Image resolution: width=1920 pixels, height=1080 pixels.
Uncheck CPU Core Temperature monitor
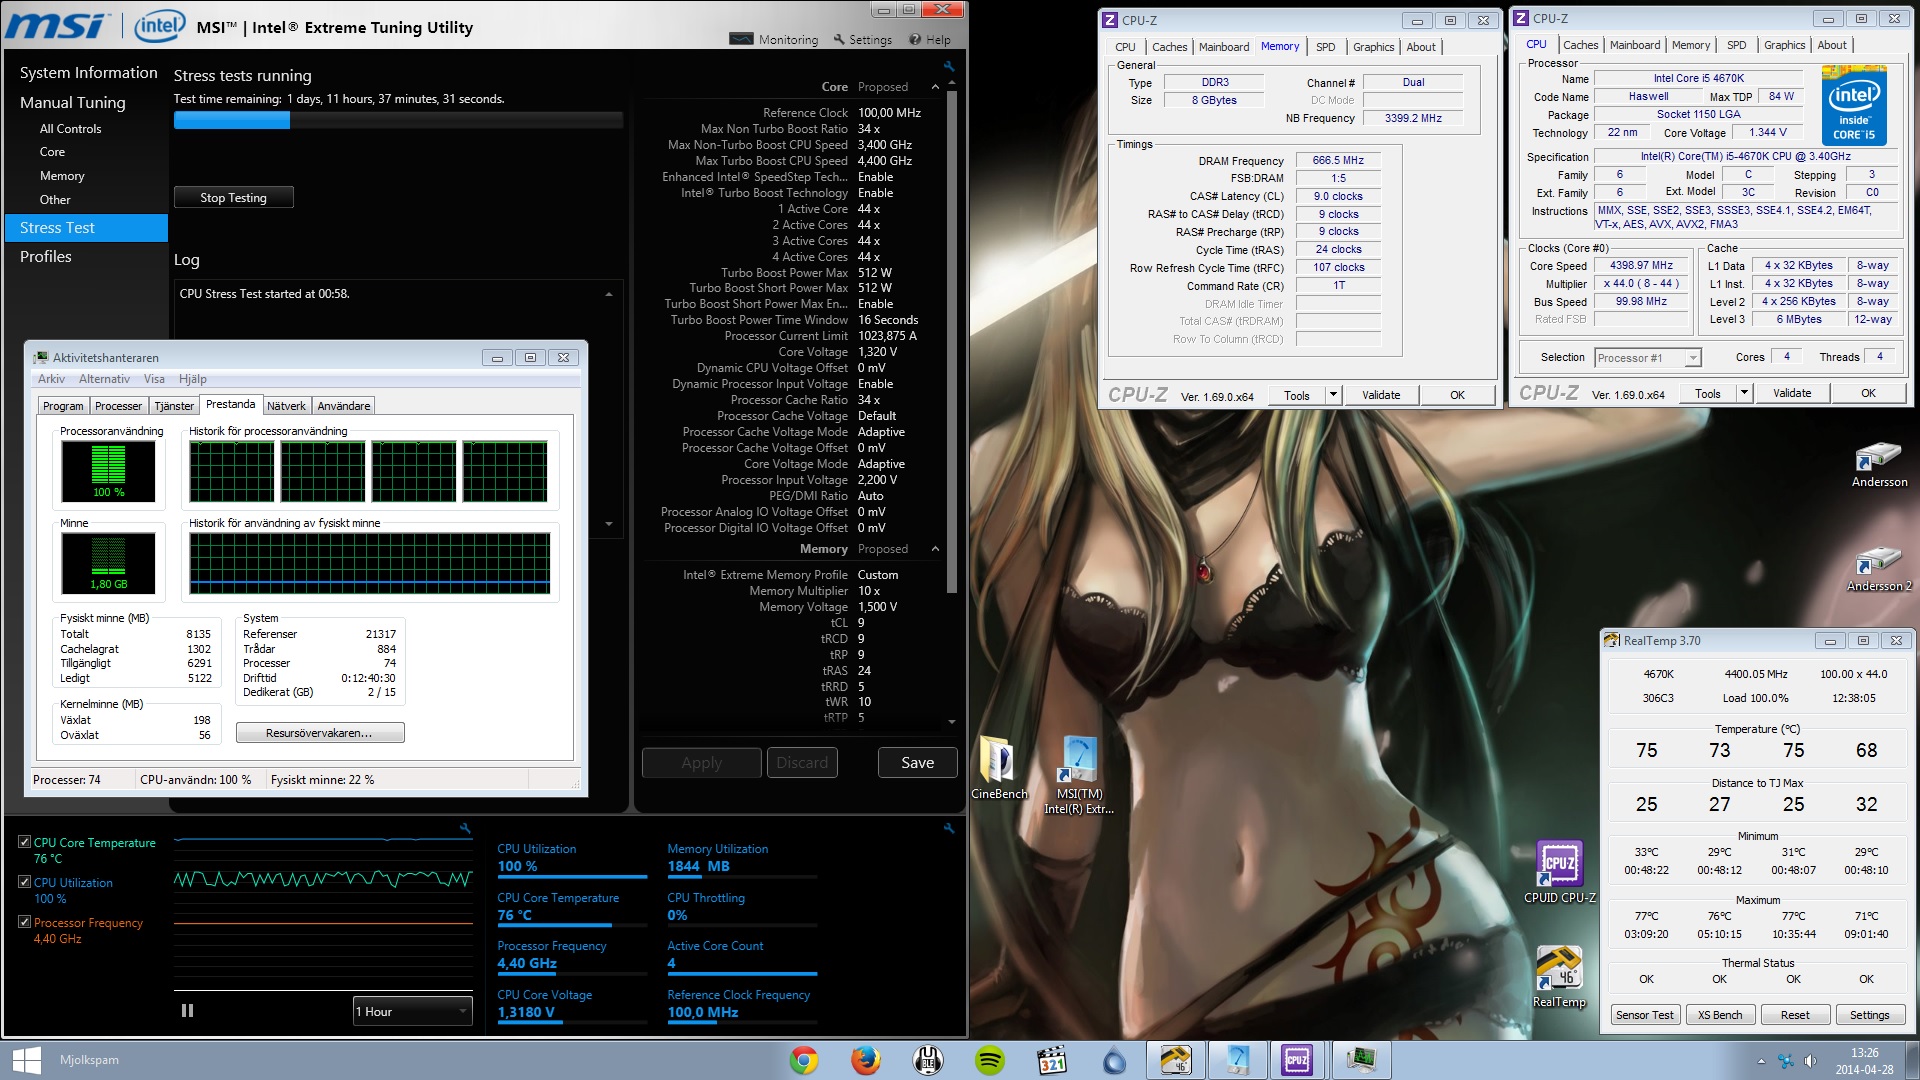(x=24, y=842)
